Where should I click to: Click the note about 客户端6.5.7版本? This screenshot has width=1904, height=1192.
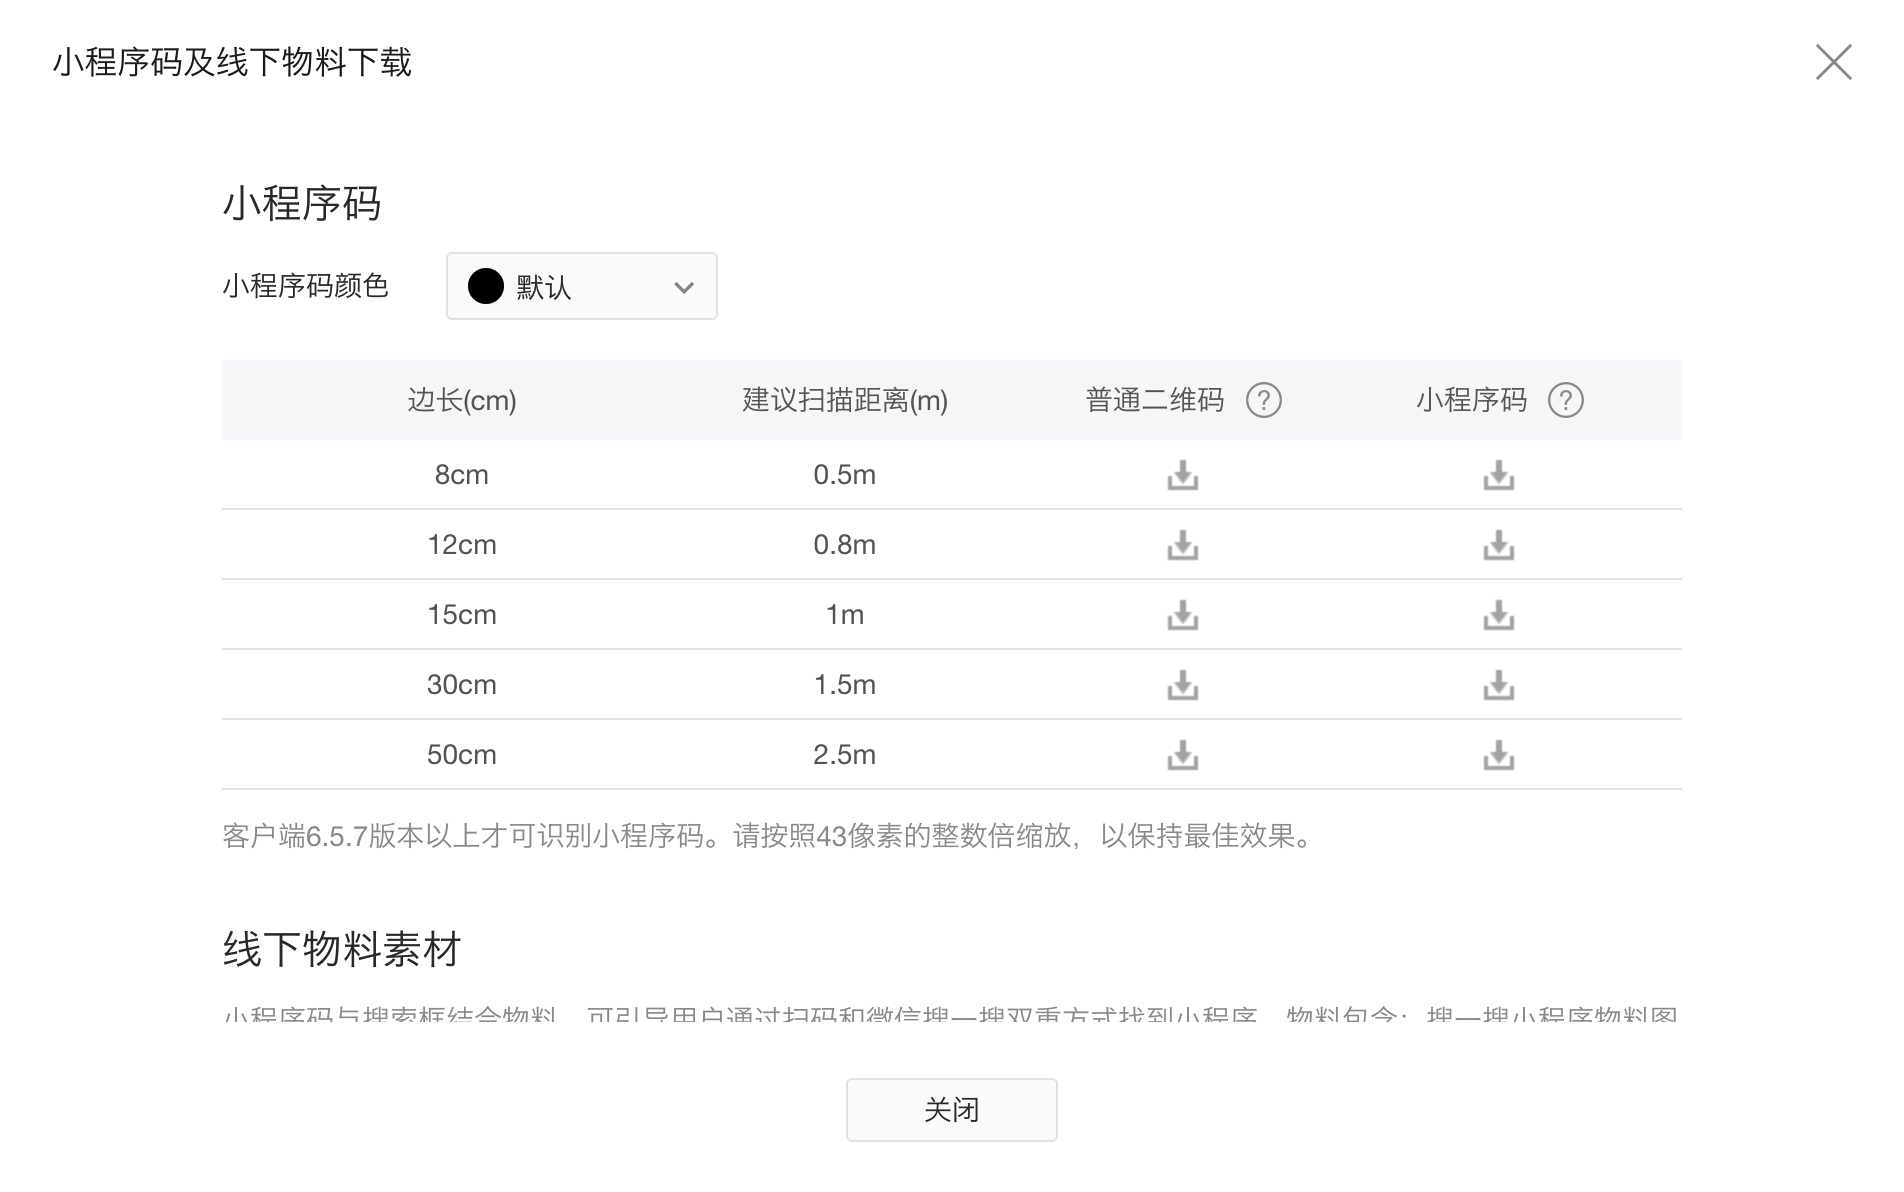(x=768, y=836)
